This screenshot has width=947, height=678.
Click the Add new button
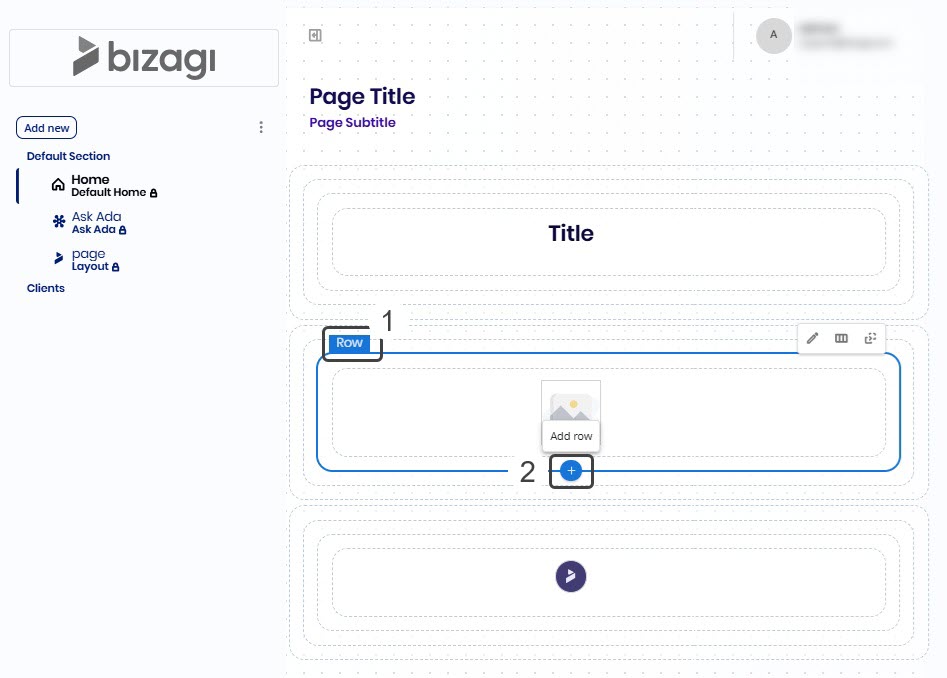[x=47, y=128]
